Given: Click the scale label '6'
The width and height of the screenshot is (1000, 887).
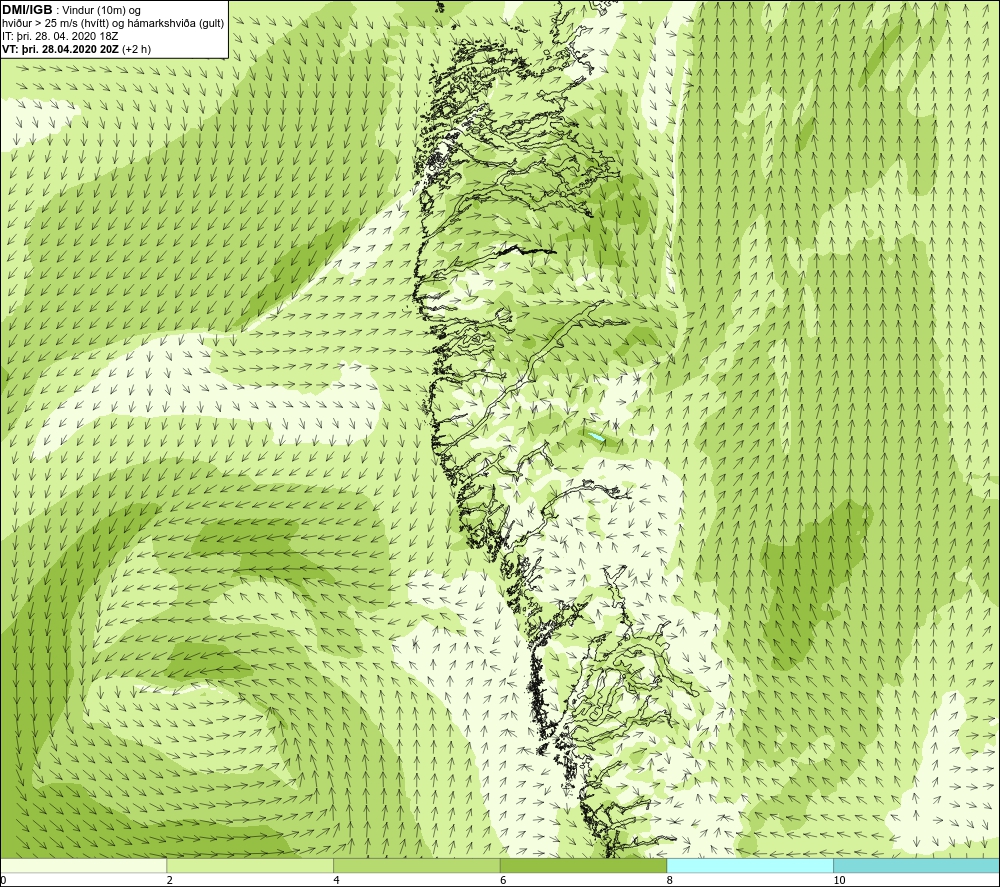Looking at the screenshot, I should coord(503,880).
